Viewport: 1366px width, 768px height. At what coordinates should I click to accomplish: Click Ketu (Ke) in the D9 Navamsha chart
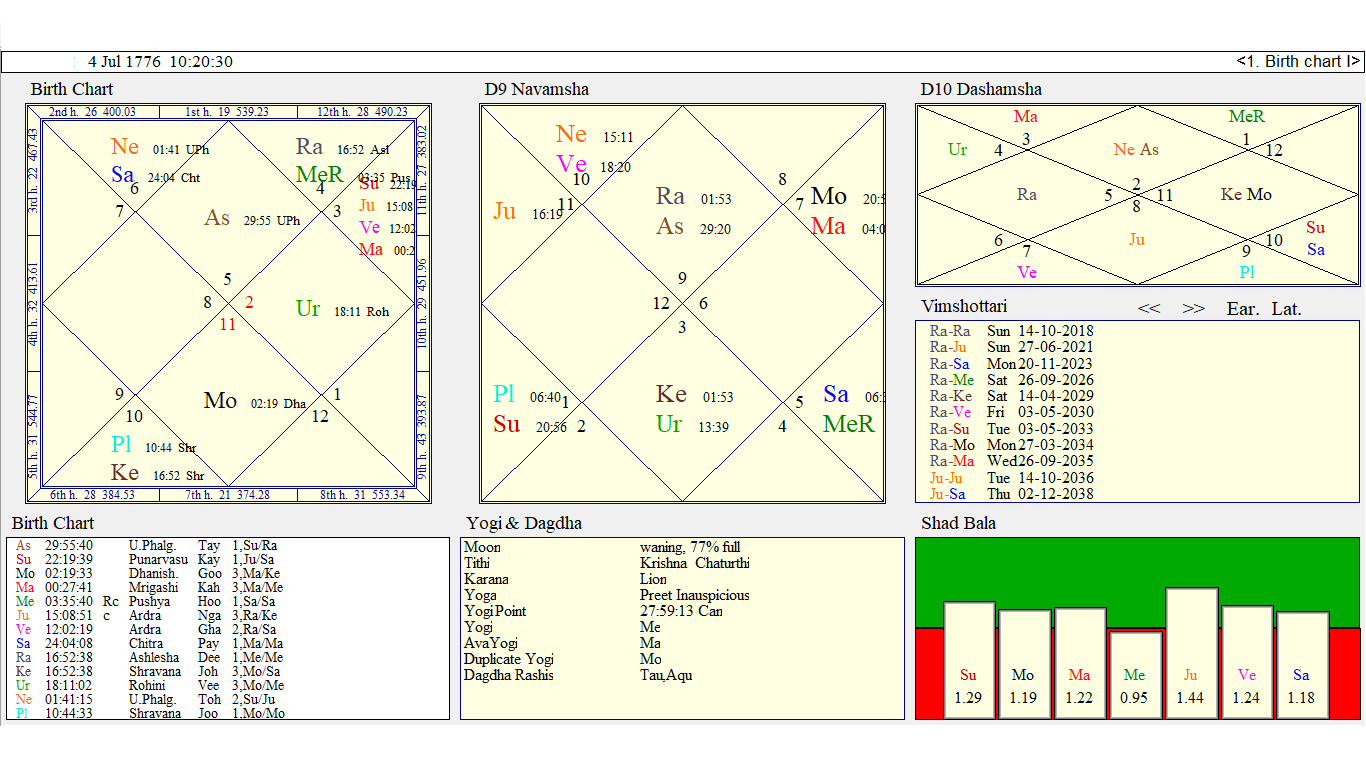pos(672,394)
